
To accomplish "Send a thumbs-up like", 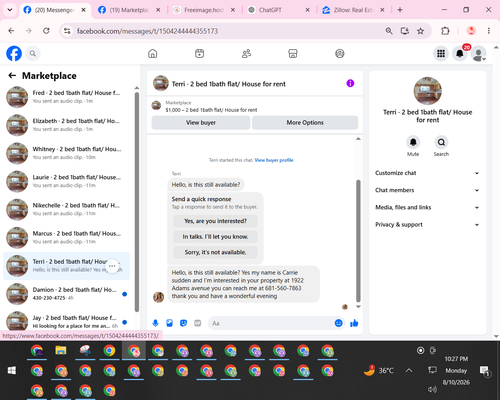I will tap(354, 323).
